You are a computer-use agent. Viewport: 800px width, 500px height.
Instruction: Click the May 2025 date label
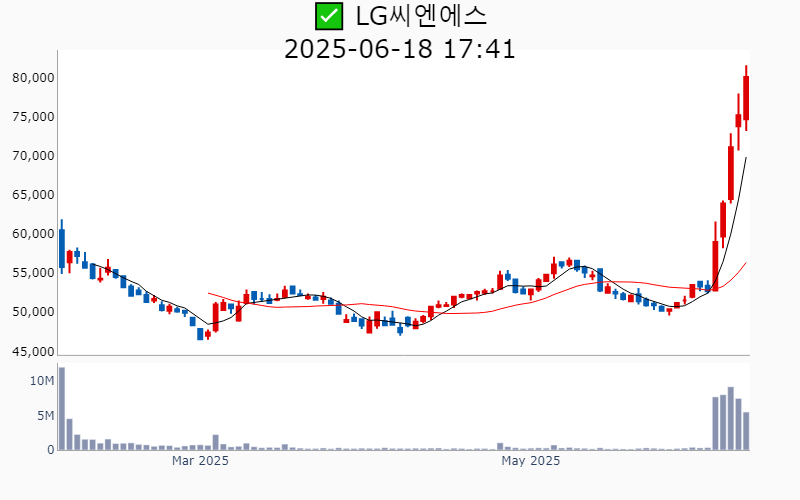pos(531,461)
